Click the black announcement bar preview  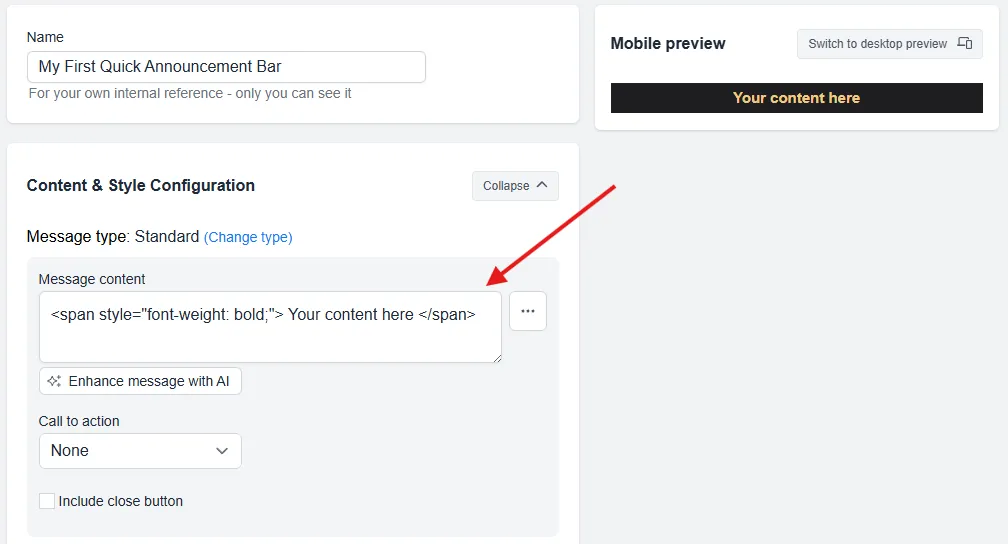click(x=796, y=98)
